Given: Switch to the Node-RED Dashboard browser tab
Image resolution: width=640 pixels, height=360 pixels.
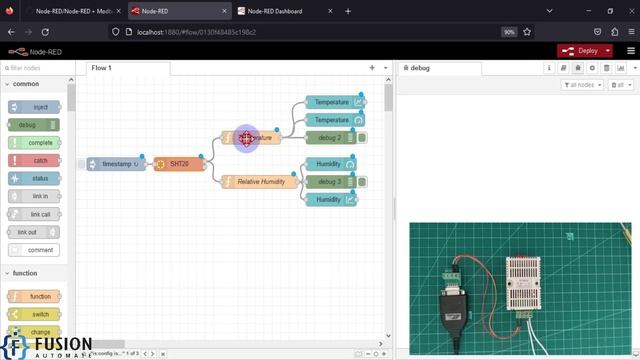Looking at the screenshot, I should pos(283,11).
